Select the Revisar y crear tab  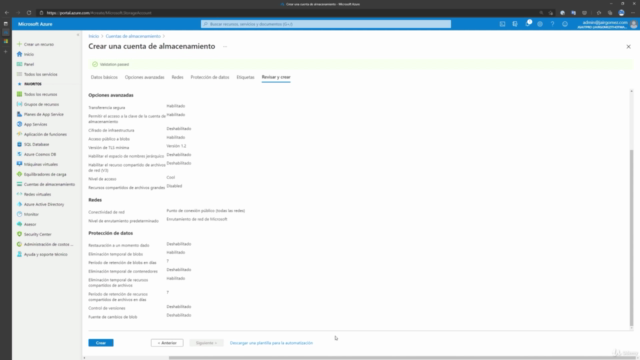[276, 77]
